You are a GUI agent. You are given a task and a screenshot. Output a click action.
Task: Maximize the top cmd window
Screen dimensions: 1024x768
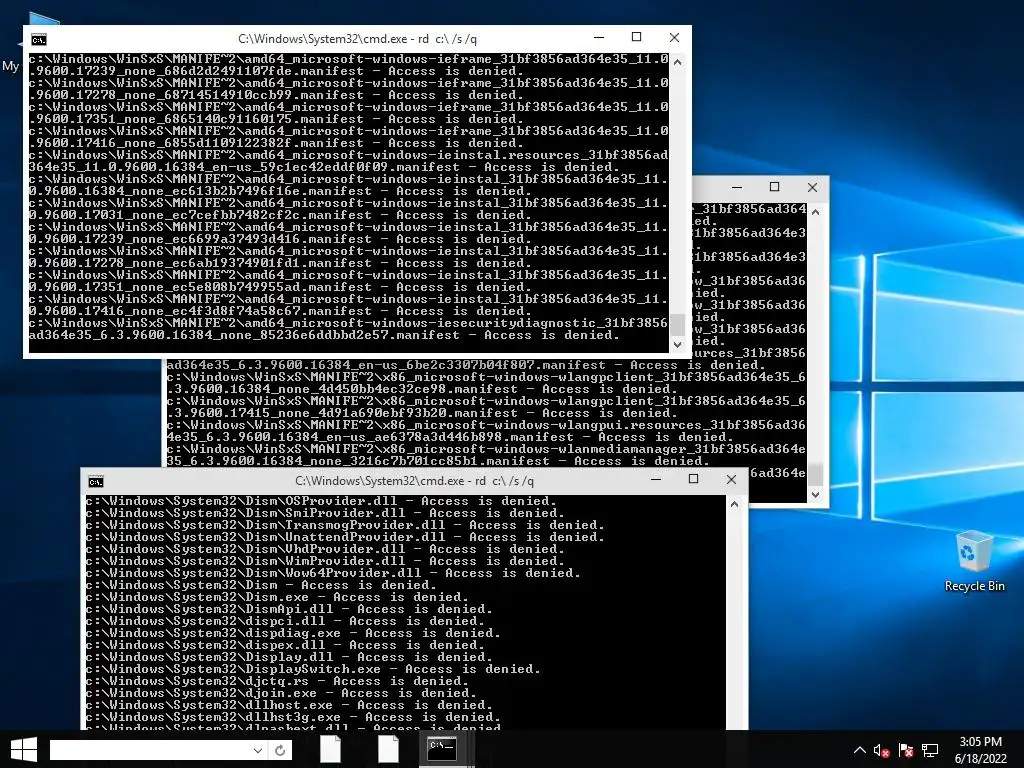[637, 38]
